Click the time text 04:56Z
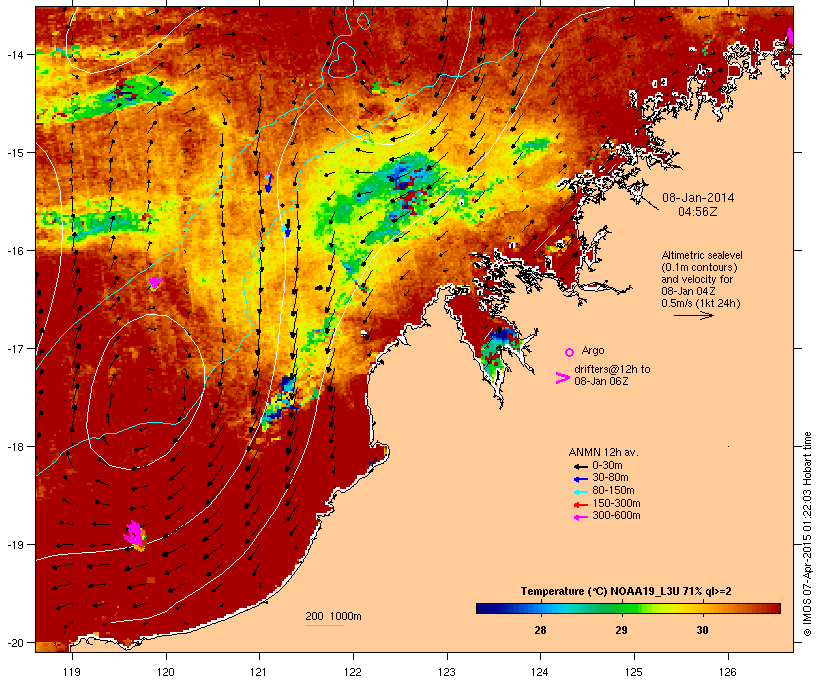The width and height of the screenshot is (820, 680). (x=698, y=212)
